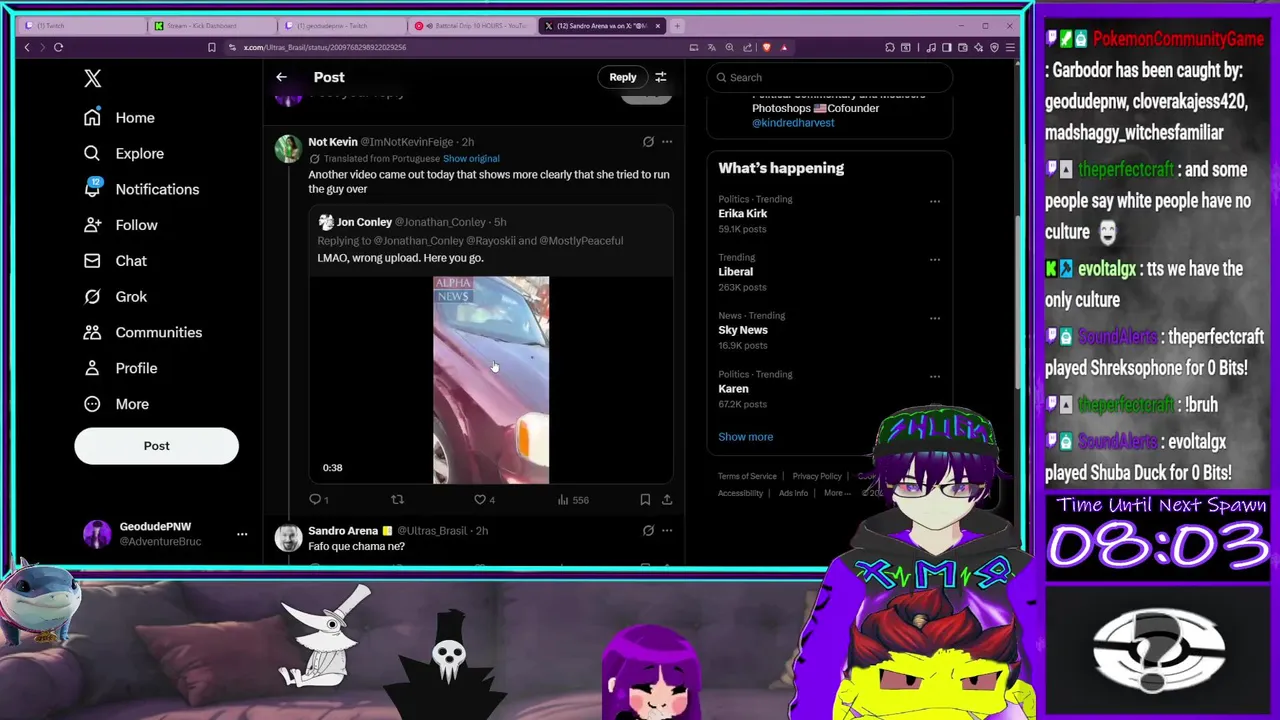Like Not Kevin's post

click(x=484, y=499)
